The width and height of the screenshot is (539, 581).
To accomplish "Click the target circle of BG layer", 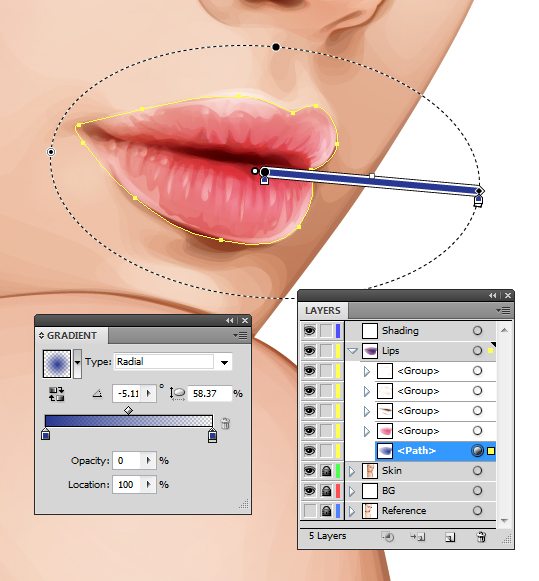I will point(477,491).
